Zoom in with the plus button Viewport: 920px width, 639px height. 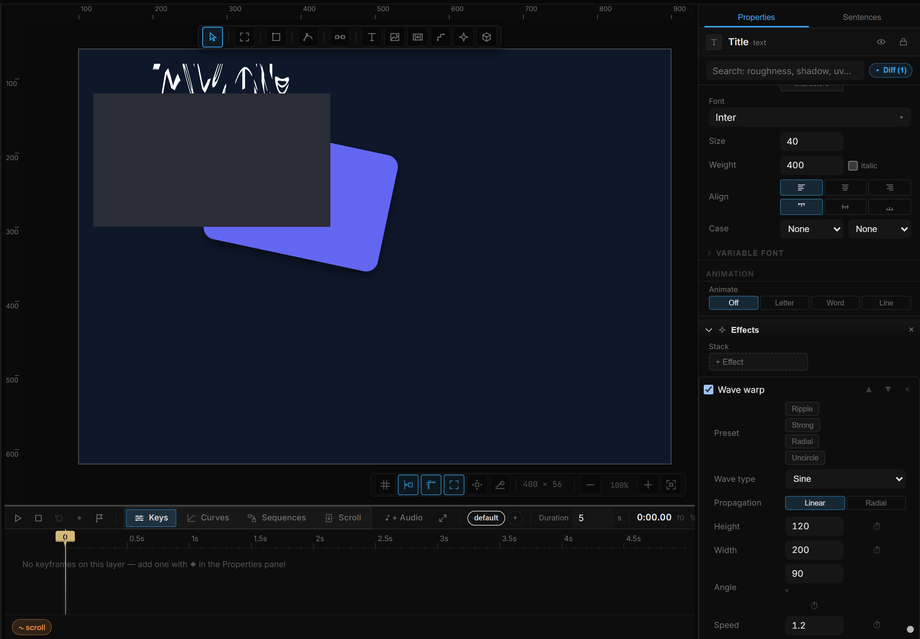pos(648,485)
